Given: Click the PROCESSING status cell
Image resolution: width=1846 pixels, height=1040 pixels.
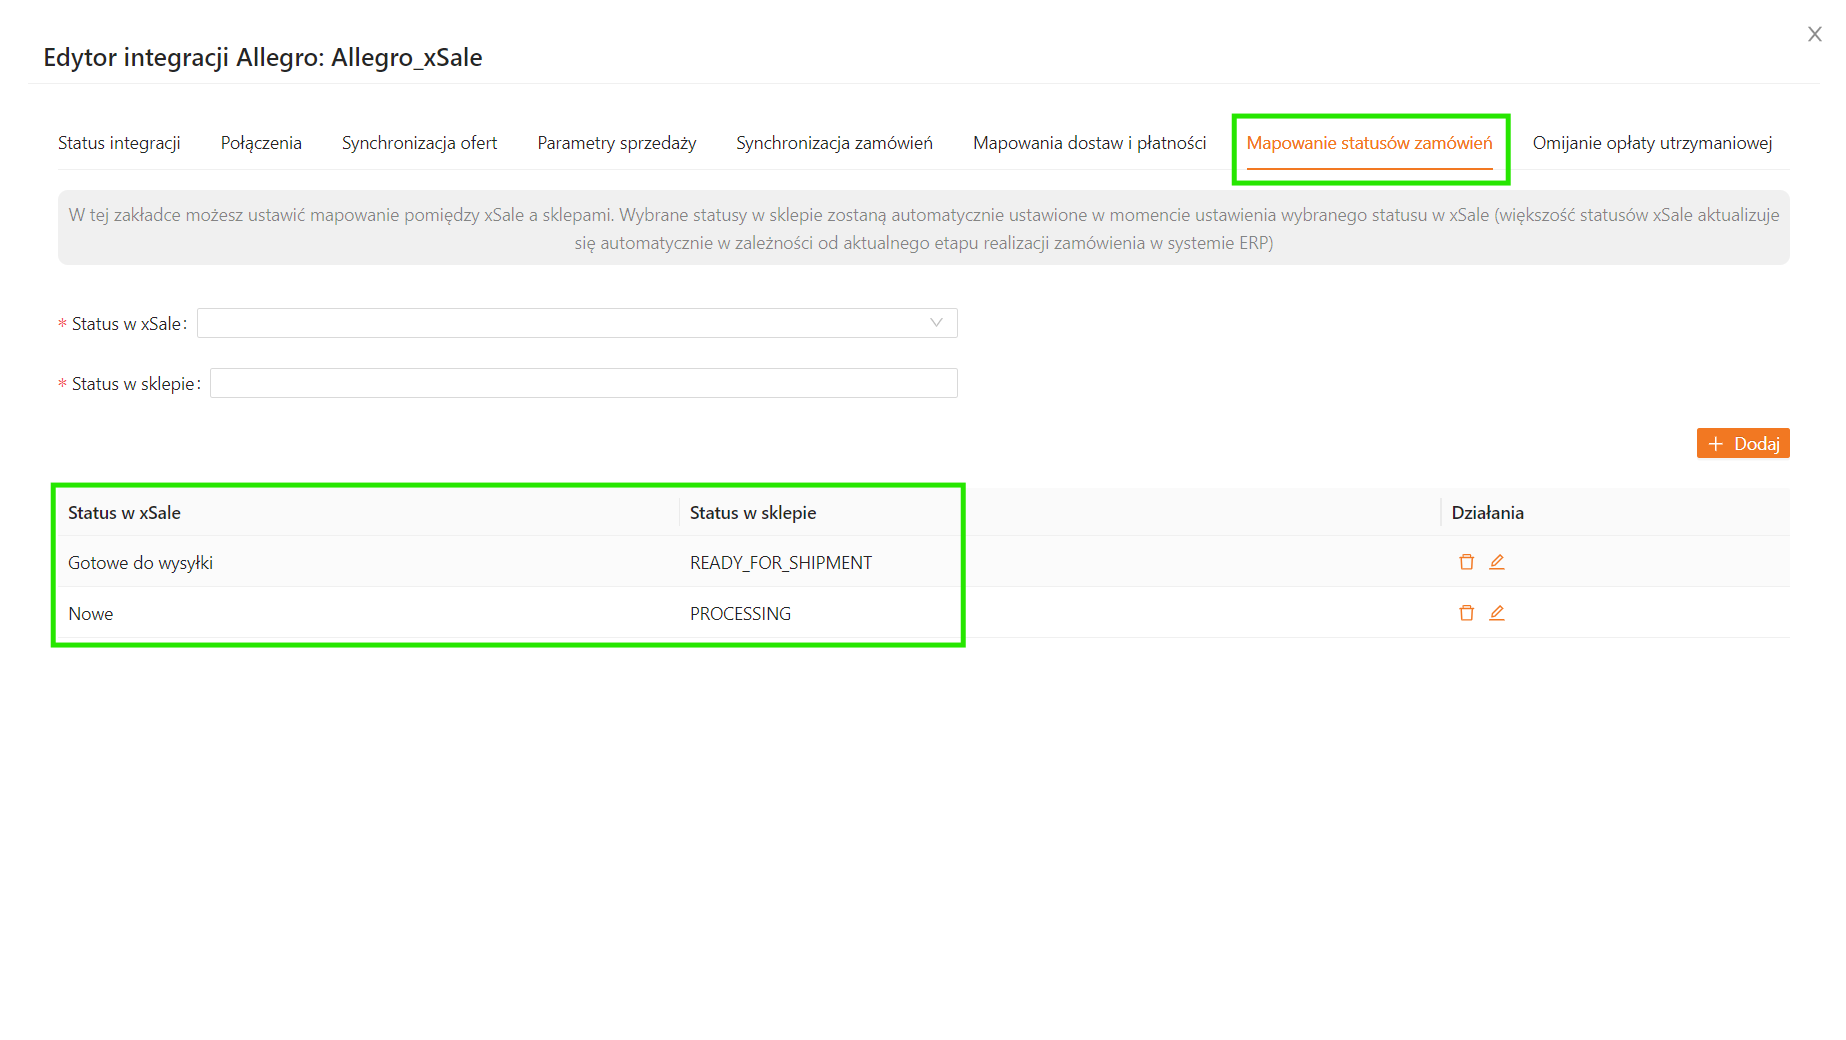Looking at the screenshot, I should tap(740, 614).
